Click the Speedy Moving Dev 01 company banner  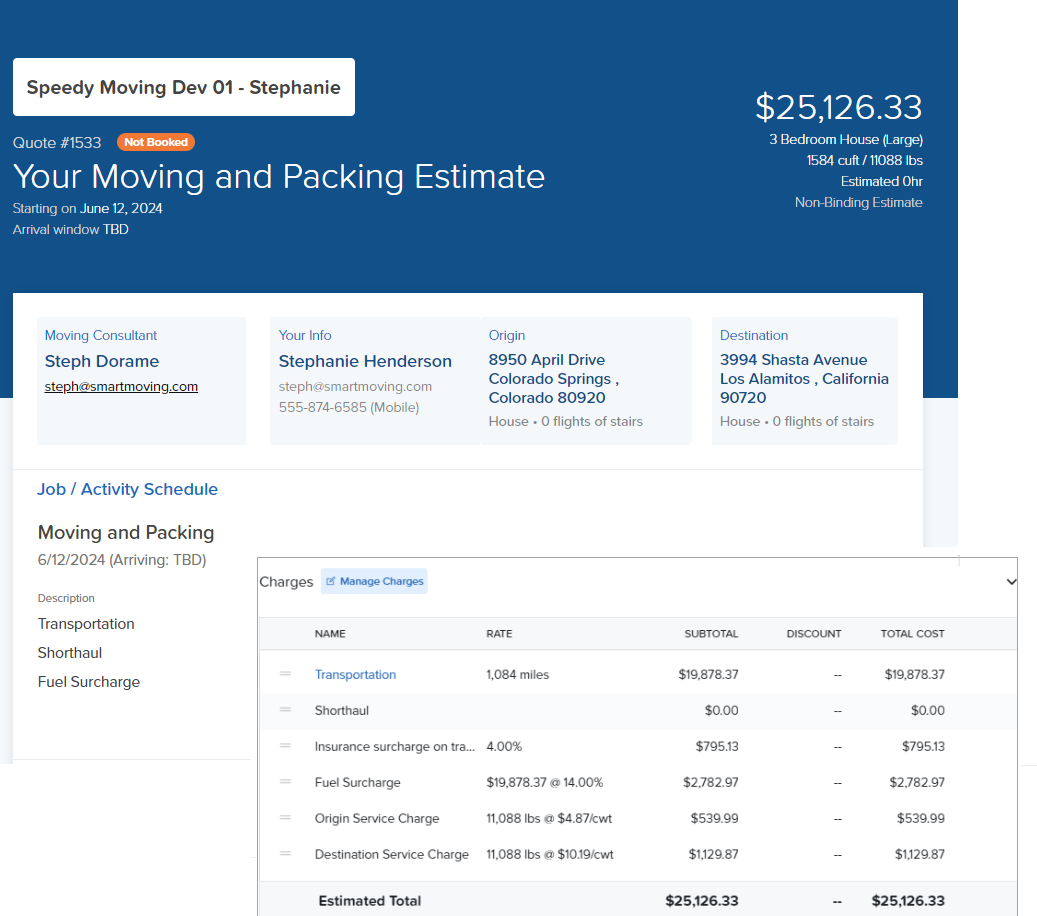[x=183, y=87]
